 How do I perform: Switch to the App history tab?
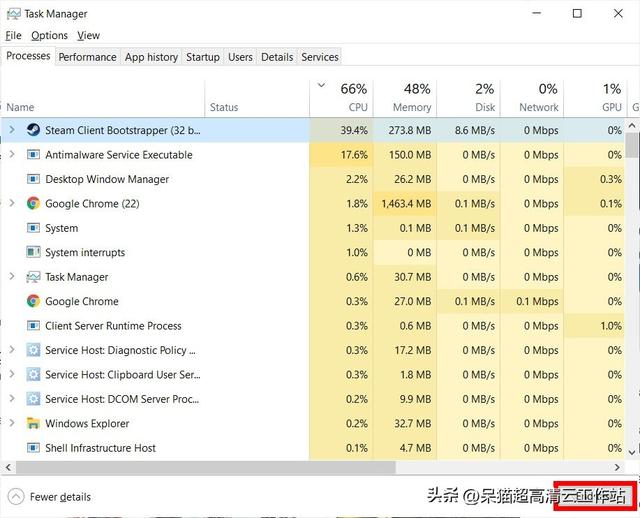[x=151, y=57]
